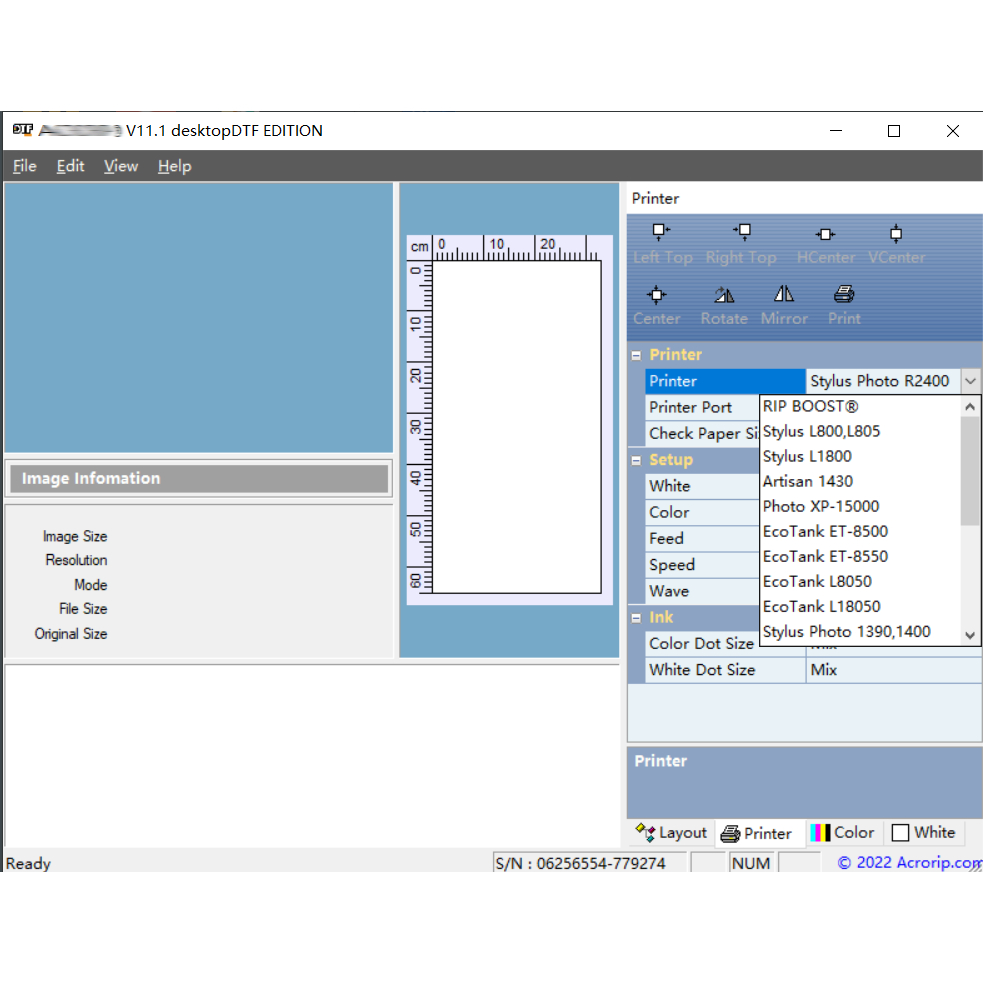
Task: Click the Center alignment icon
Action: (x=656, y=295)
